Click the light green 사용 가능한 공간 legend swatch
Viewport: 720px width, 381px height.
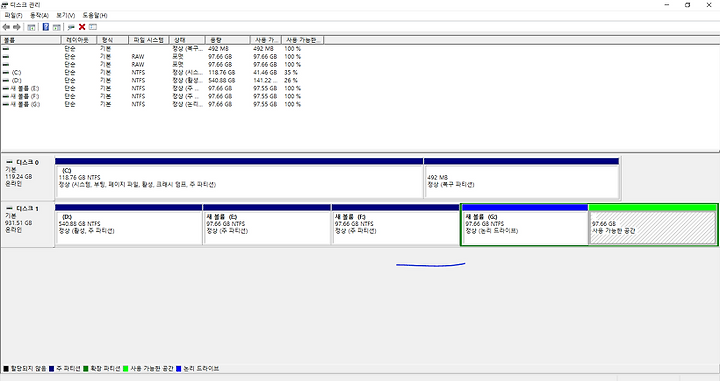(x=125, y=369)
